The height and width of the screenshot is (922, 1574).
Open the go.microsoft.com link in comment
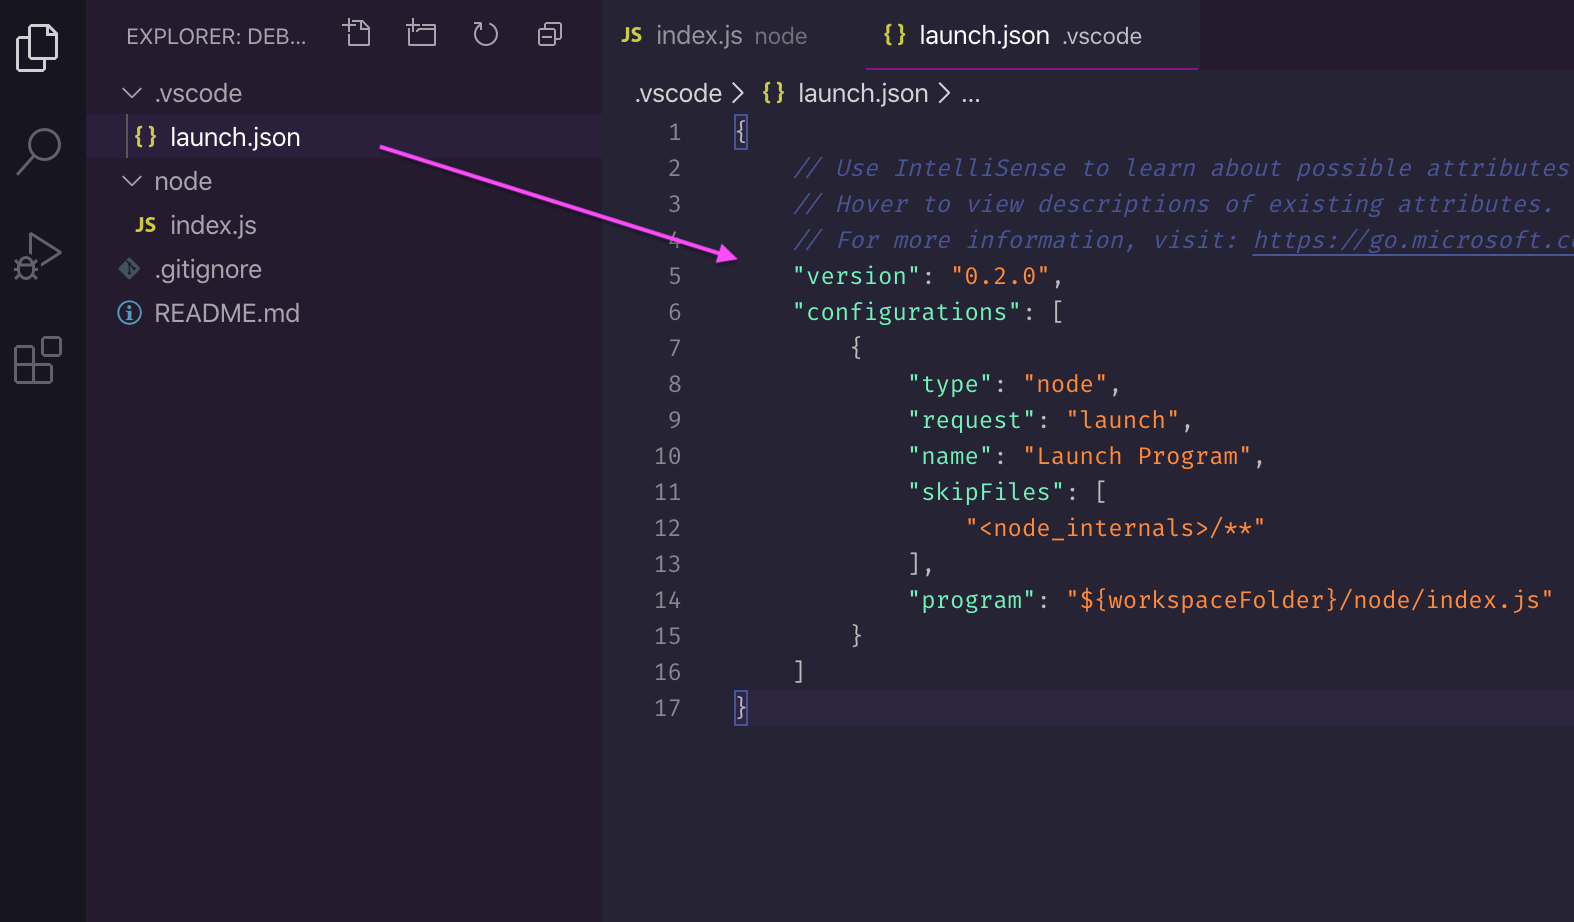coord(1411,240)
